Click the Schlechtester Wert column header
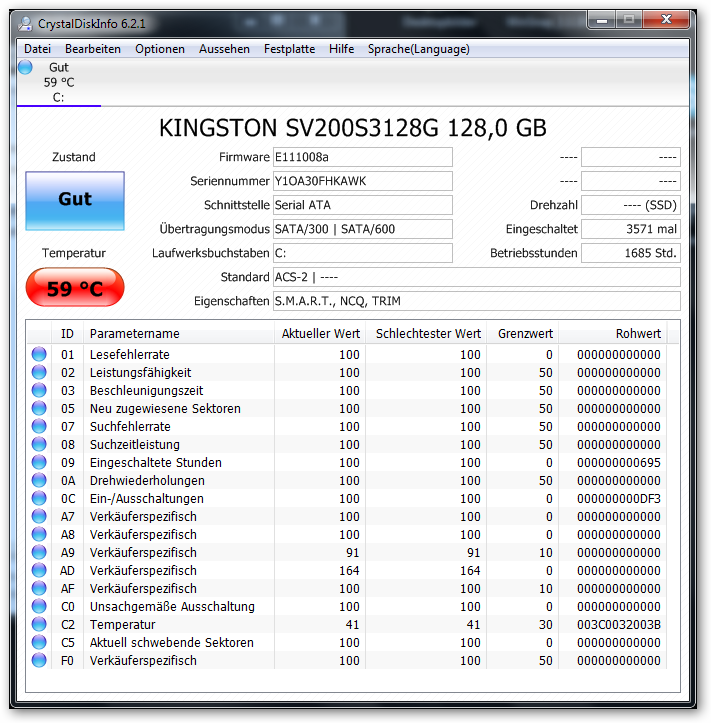Viewport: 711px width, 723px height. [x=427, y=333]
